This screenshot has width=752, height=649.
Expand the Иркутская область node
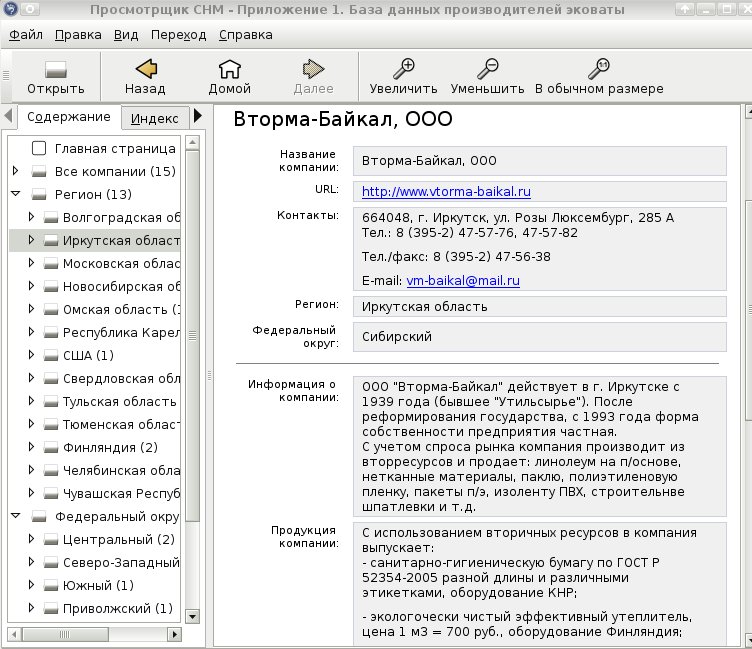pyautogui.click(x=31, y=240)
